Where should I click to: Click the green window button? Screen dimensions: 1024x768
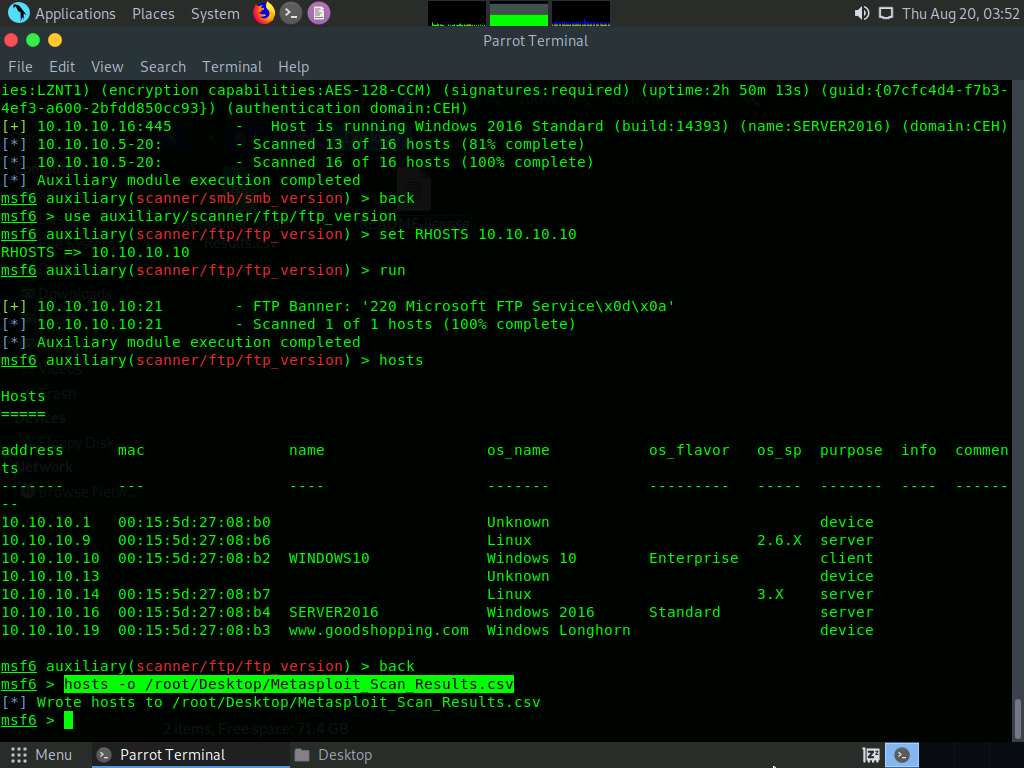click(33, 40)
